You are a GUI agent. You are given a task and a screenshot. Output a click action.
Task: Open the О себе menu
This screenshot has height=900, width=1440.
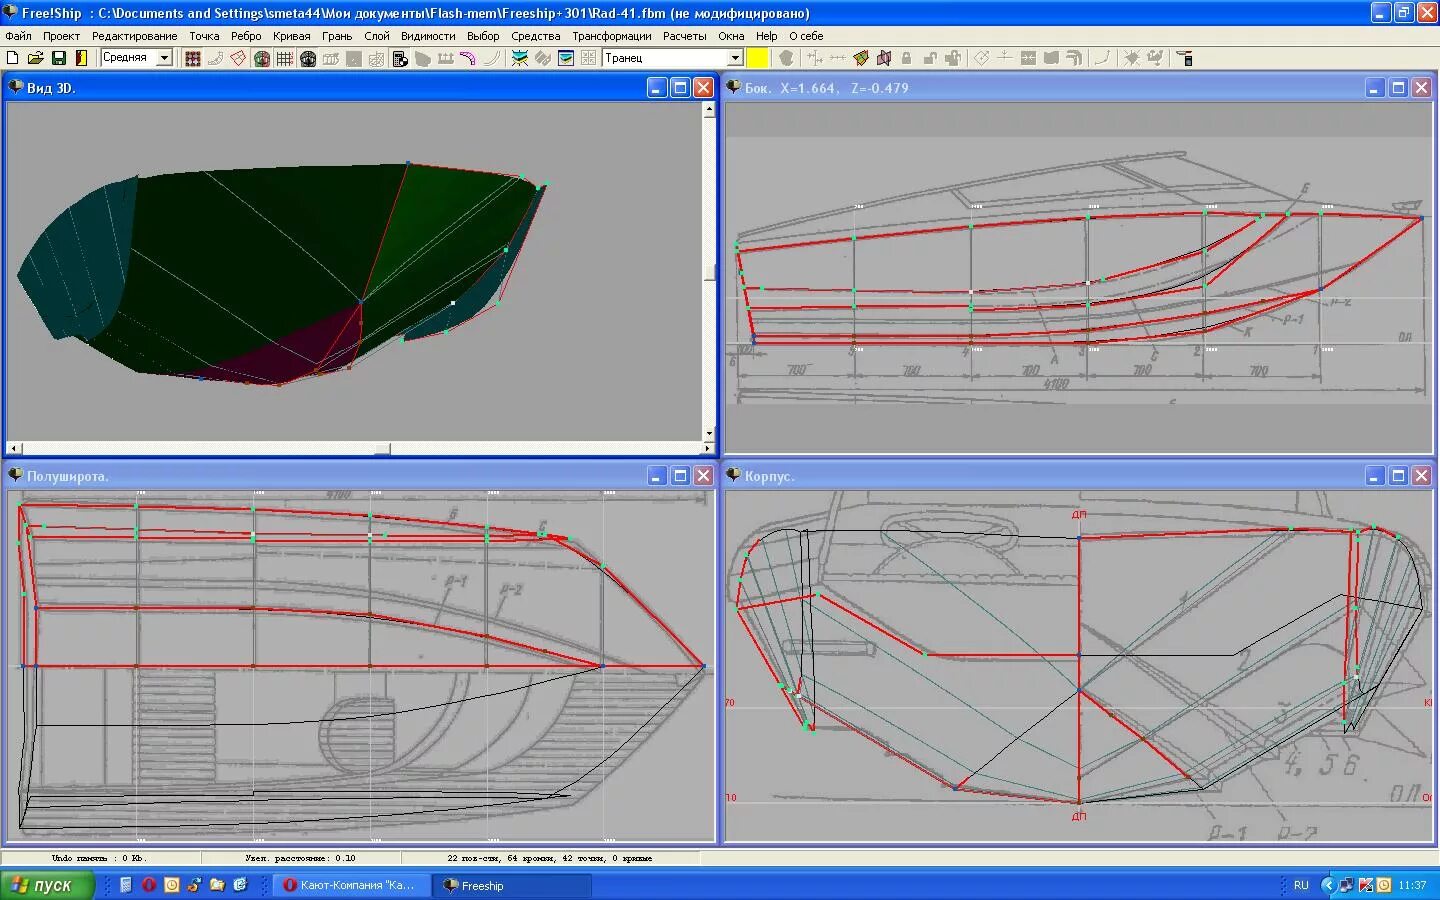806,36
